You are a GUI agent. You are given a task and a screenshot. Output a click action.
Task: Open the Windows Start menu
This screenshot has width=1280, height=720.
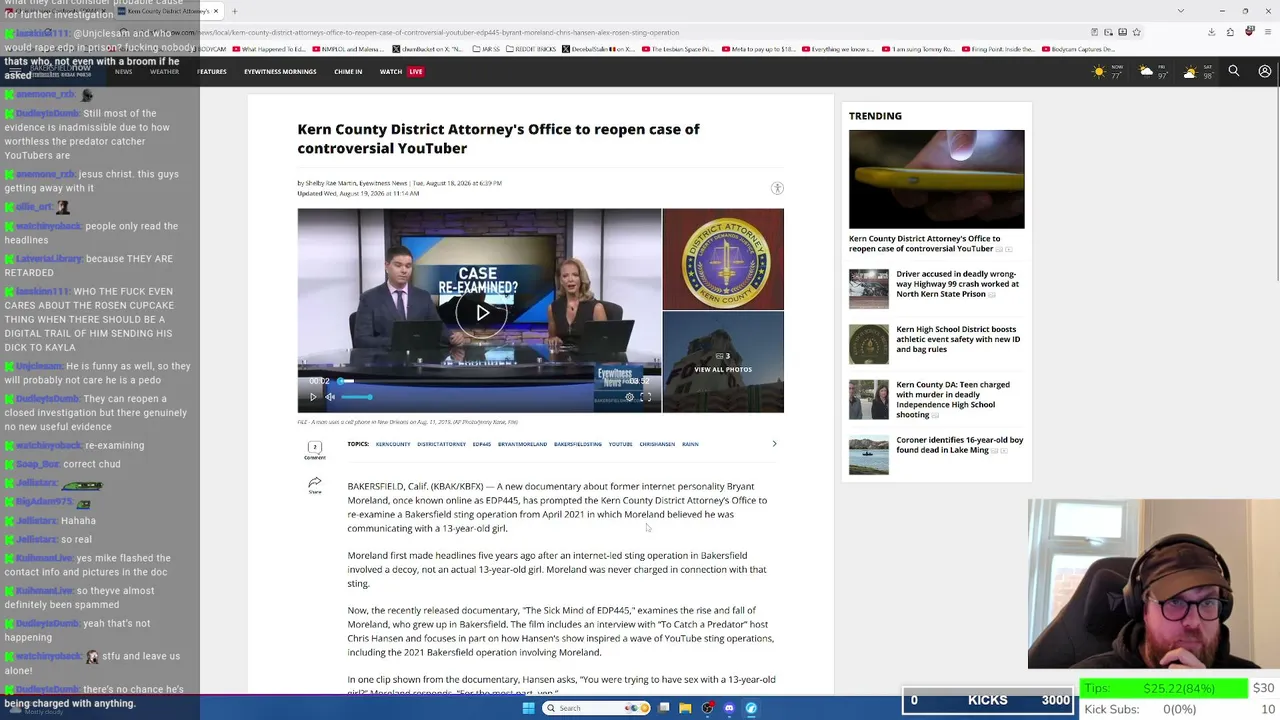528,708
